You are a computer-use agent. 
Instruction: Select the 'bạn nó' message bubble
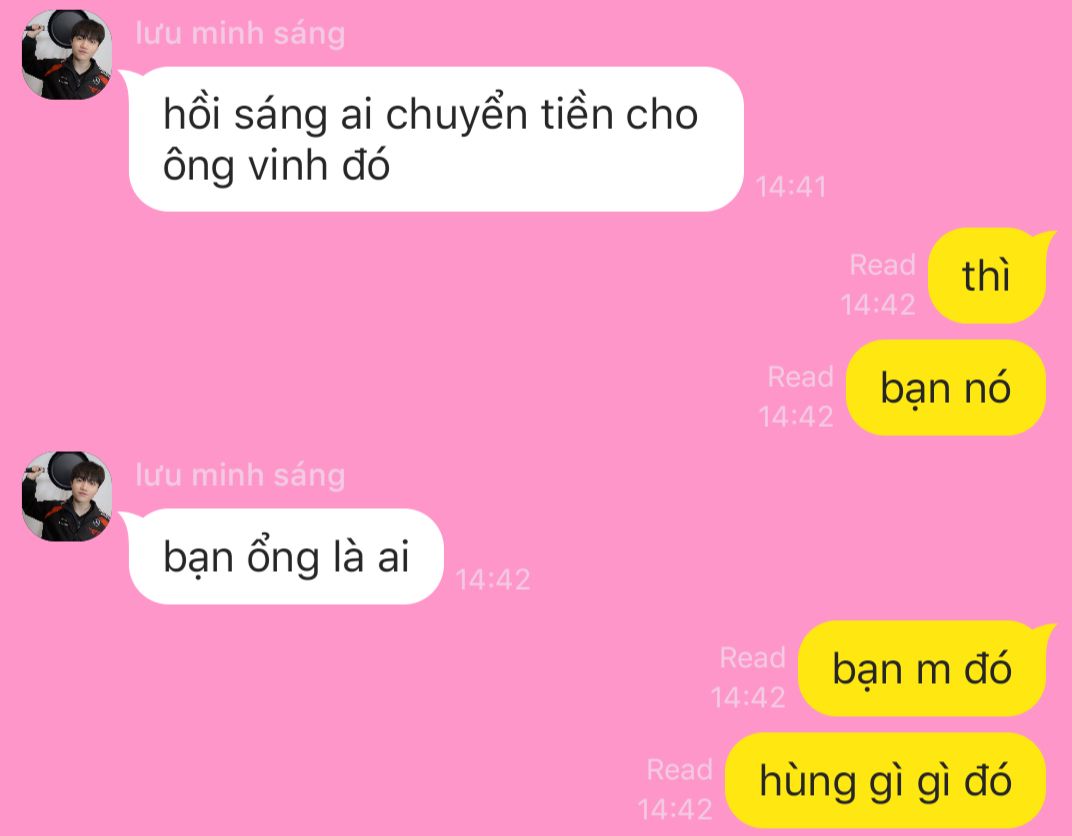946,388
